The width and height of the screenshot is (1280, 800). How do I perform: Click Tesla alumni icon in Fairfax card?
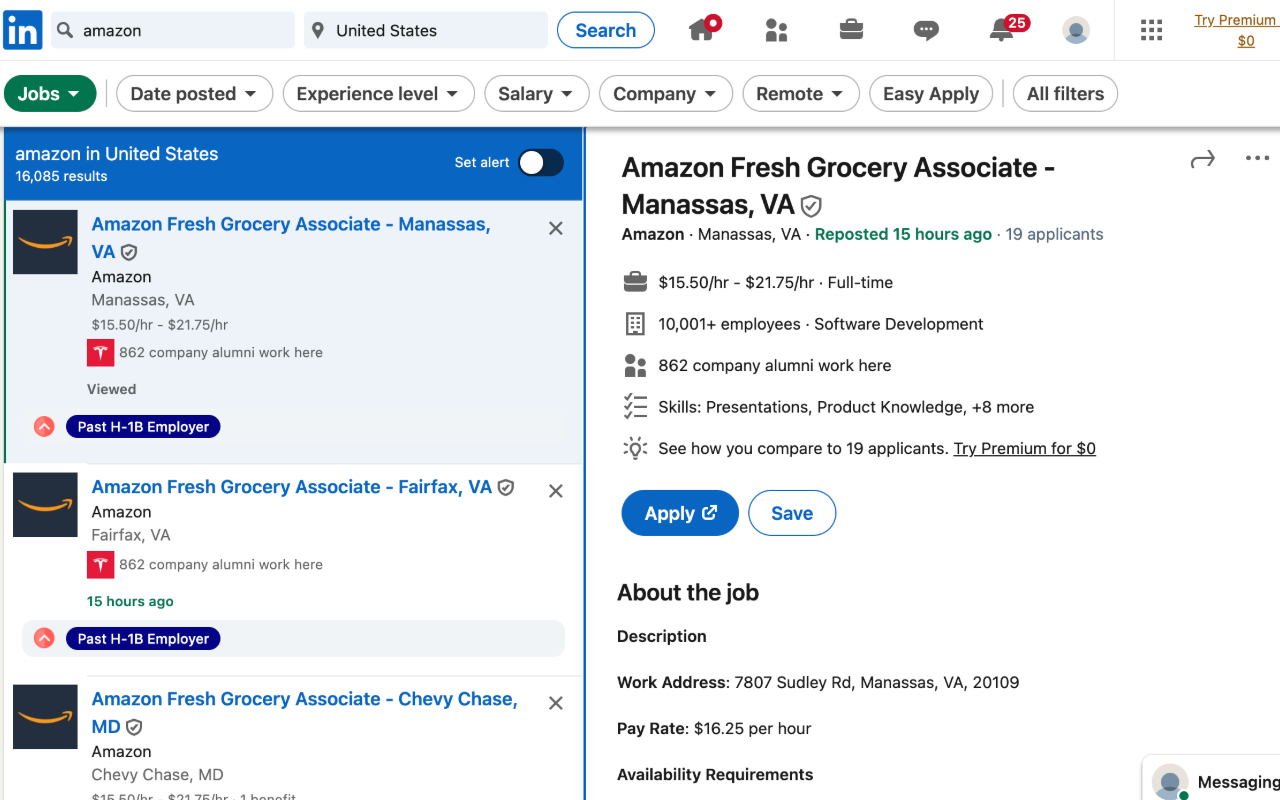pos(100,565)
